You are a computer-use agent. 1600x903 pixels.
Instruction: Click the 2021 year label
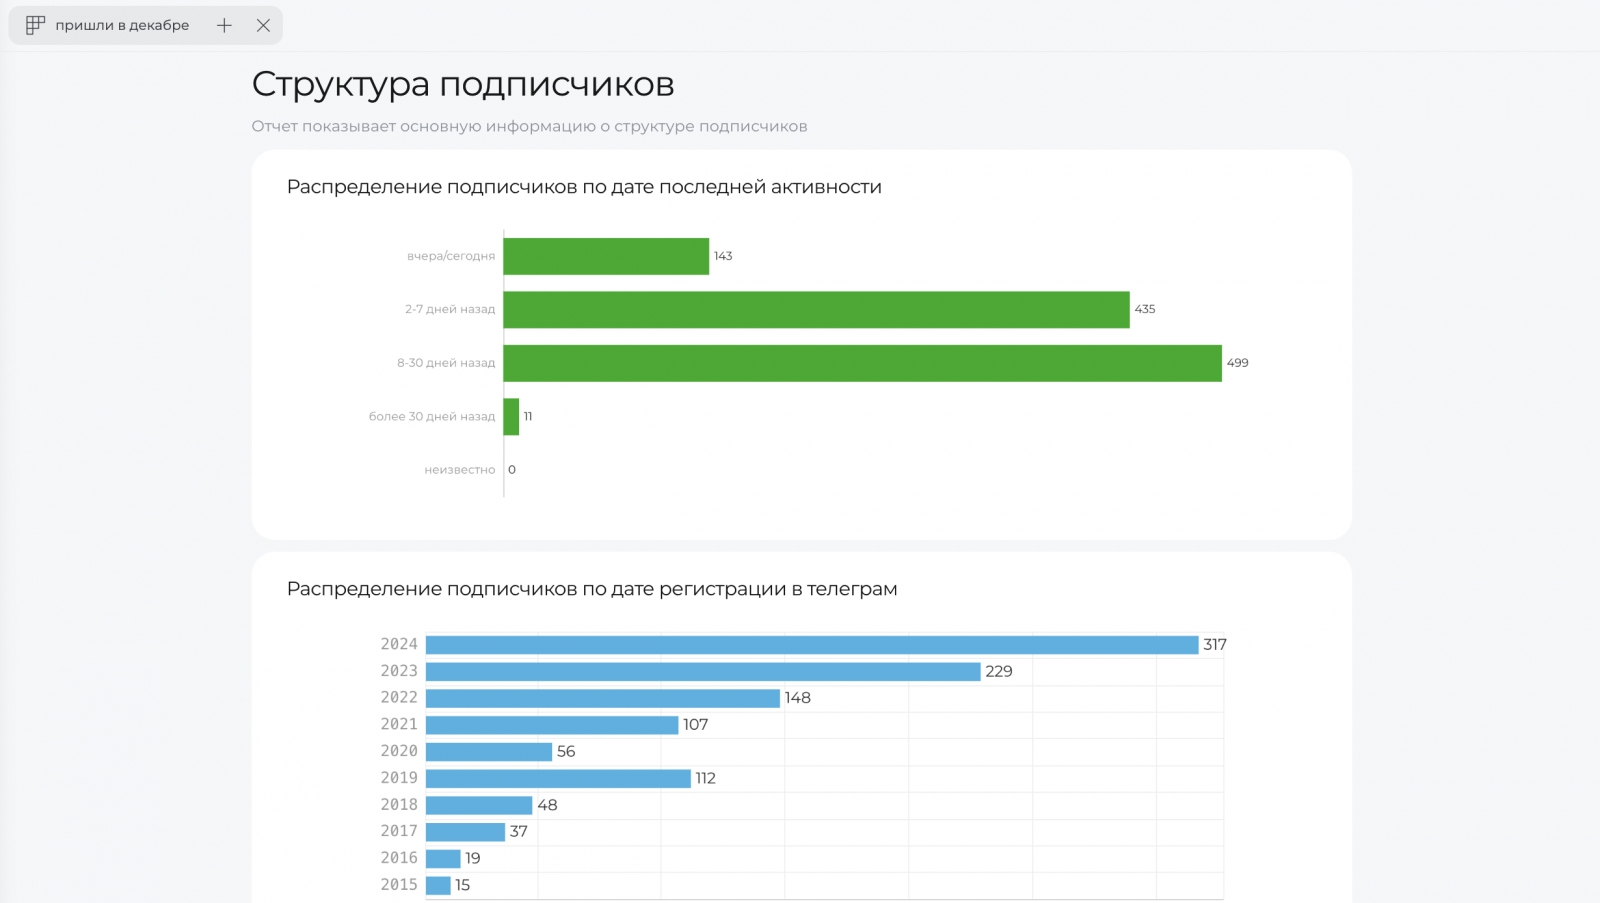point(399,724)
